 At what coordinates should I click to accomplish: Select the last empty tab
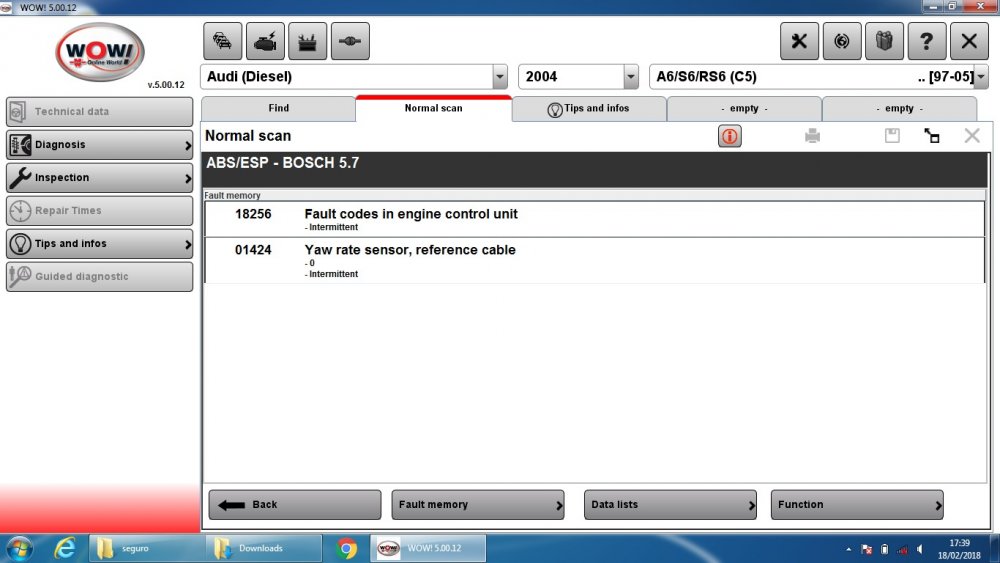[899, 108]
